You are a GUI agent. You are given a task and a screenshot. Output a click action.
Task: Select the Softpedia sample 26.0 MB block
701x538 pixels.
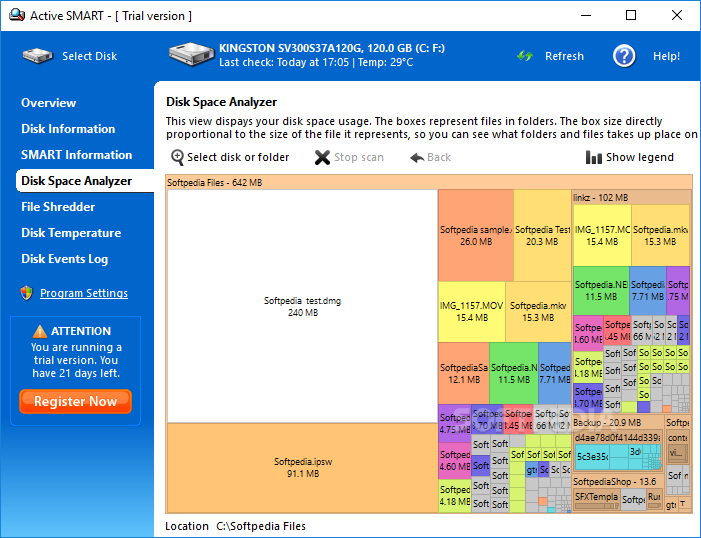476,235
